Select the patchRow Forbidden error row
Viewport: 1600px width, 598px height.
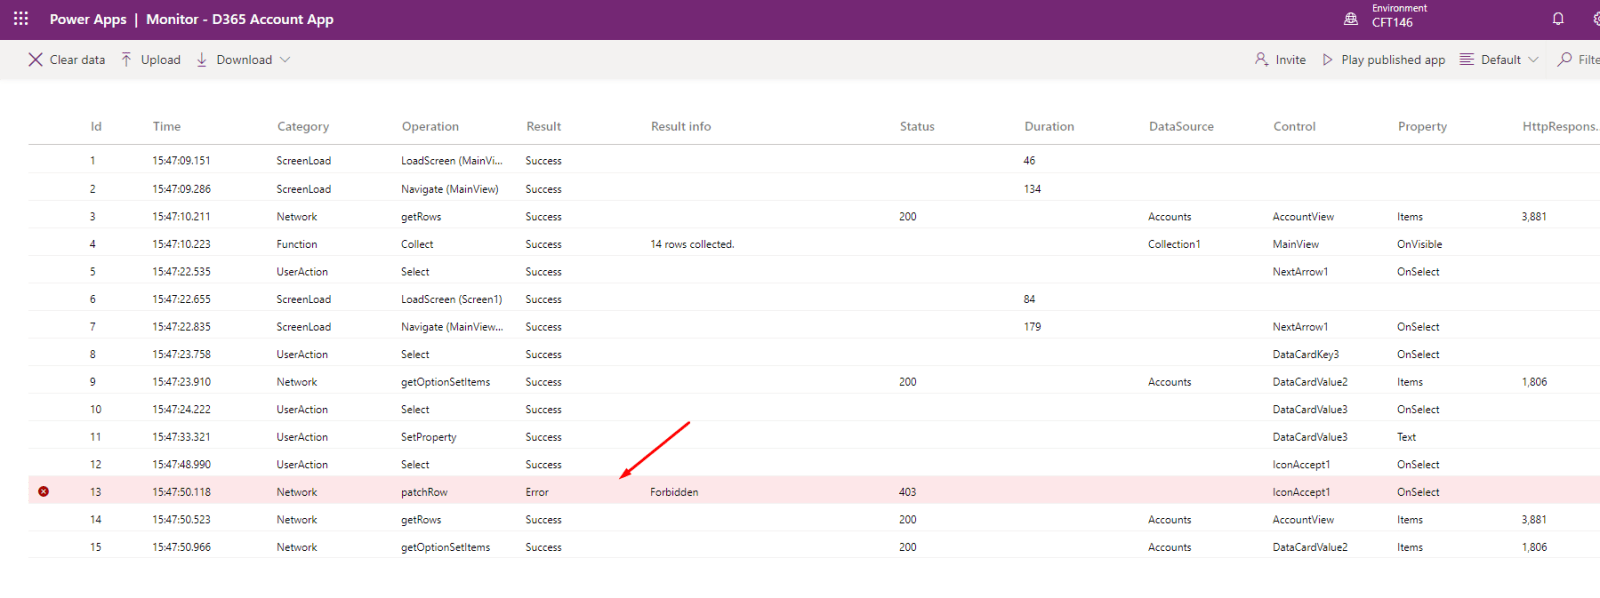pos(674,492)
